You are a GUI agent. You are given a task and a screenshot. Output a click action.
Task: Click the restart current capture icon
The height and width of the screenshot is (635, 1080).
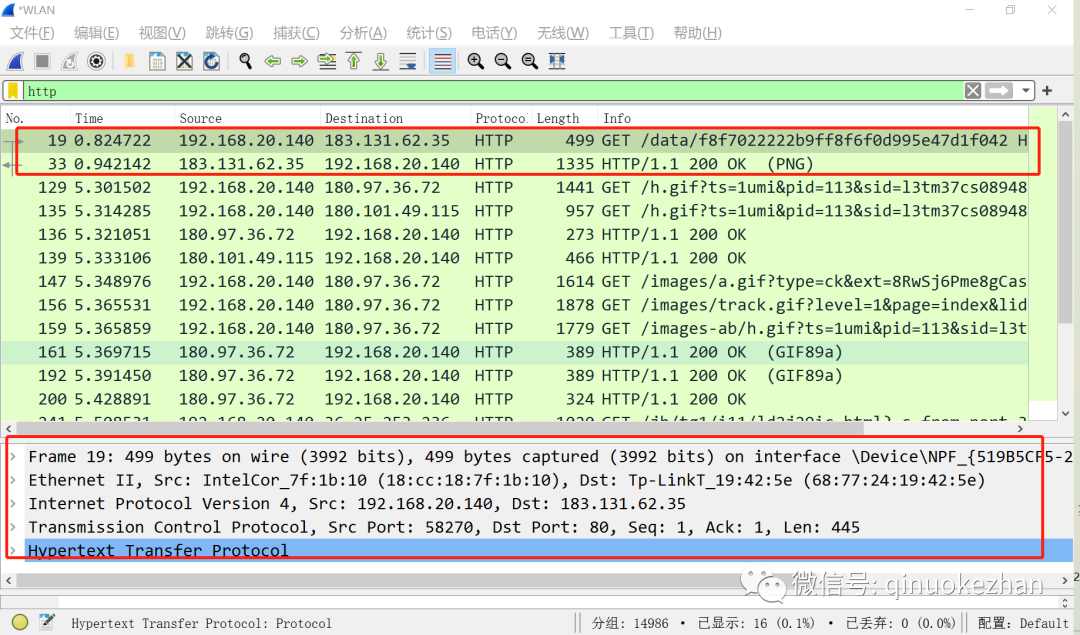coord(67,61)
